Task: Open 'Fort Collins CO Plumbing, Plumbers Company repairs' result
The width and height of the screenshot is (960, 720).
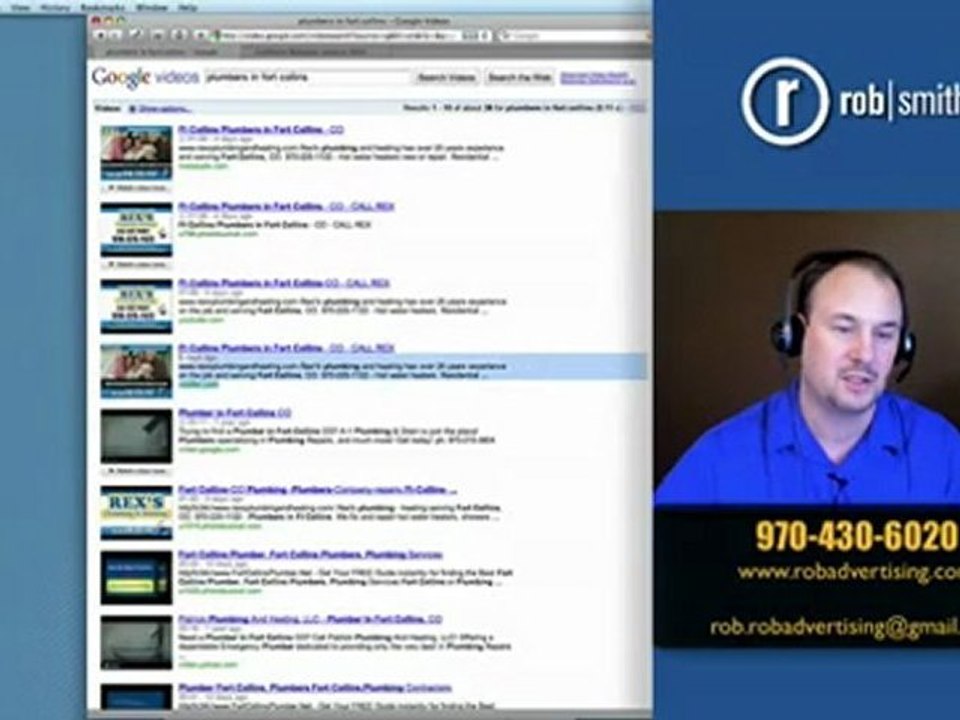Action: coord(317,490)
